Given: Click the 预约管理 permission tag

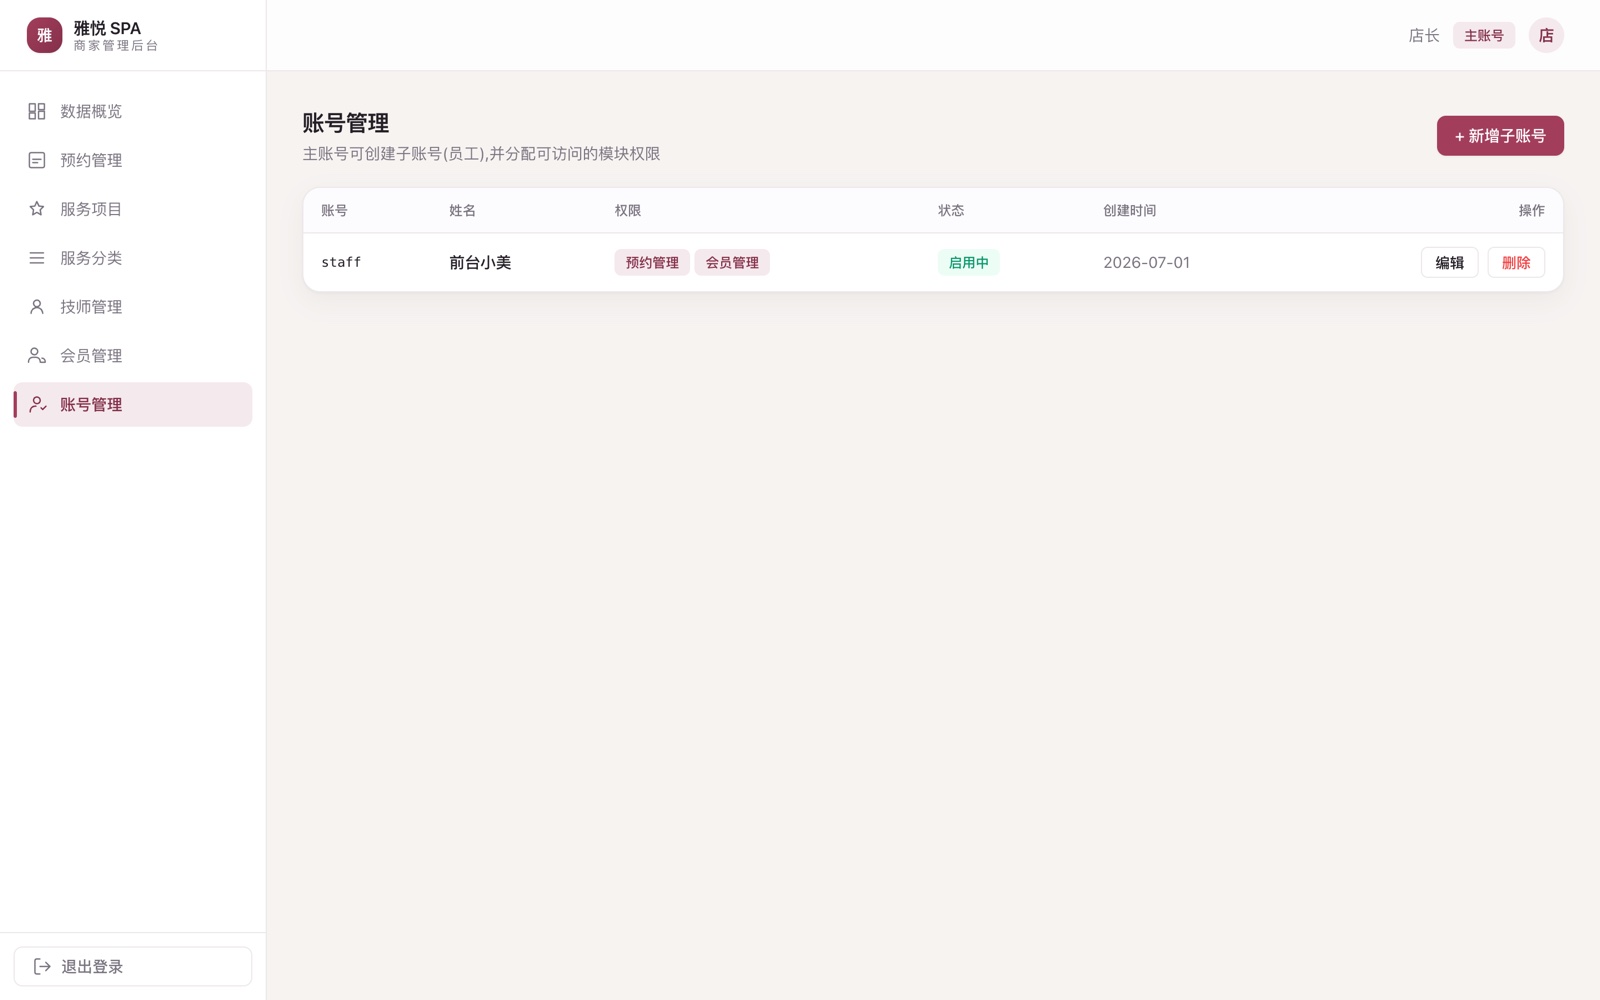Looking at the screenshot, I should click(x=652, y=262).
